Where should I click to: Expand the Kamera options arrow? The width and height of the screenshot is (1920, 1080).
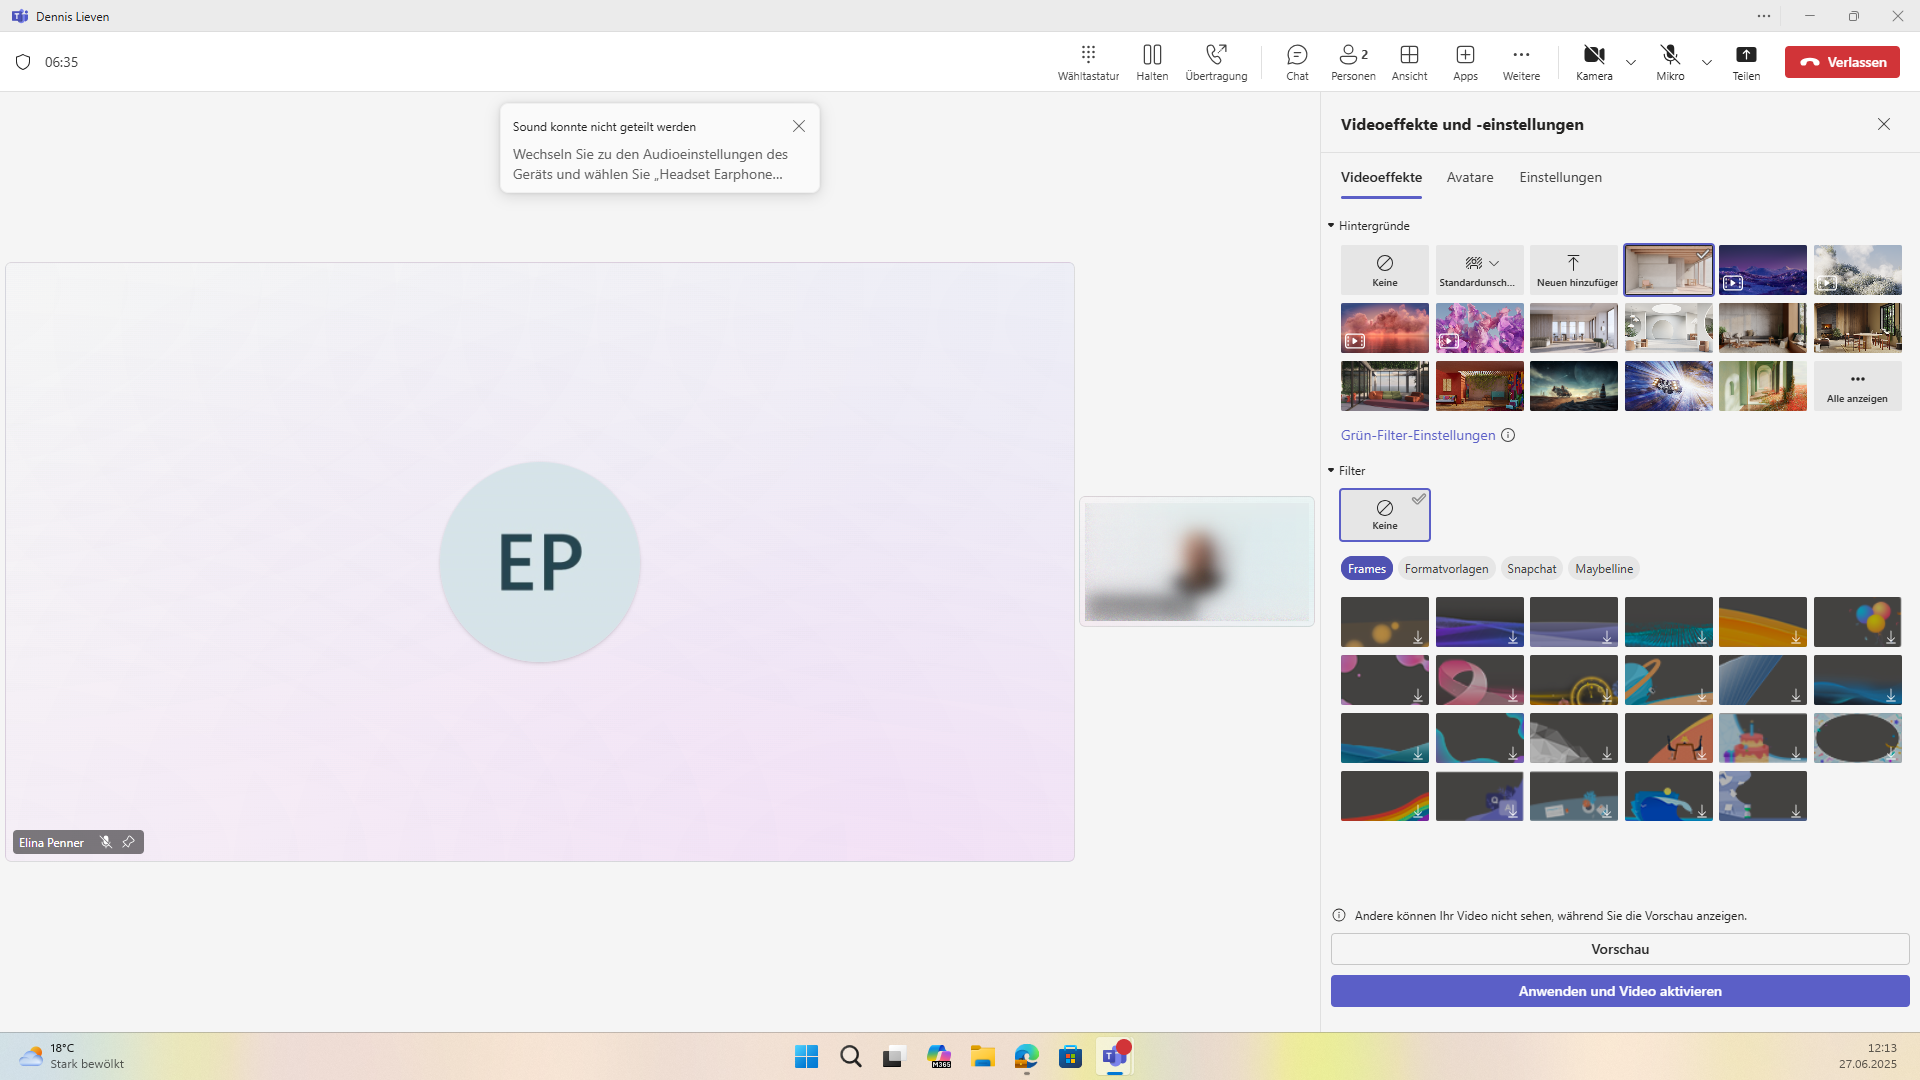[x=1631, y=62]
